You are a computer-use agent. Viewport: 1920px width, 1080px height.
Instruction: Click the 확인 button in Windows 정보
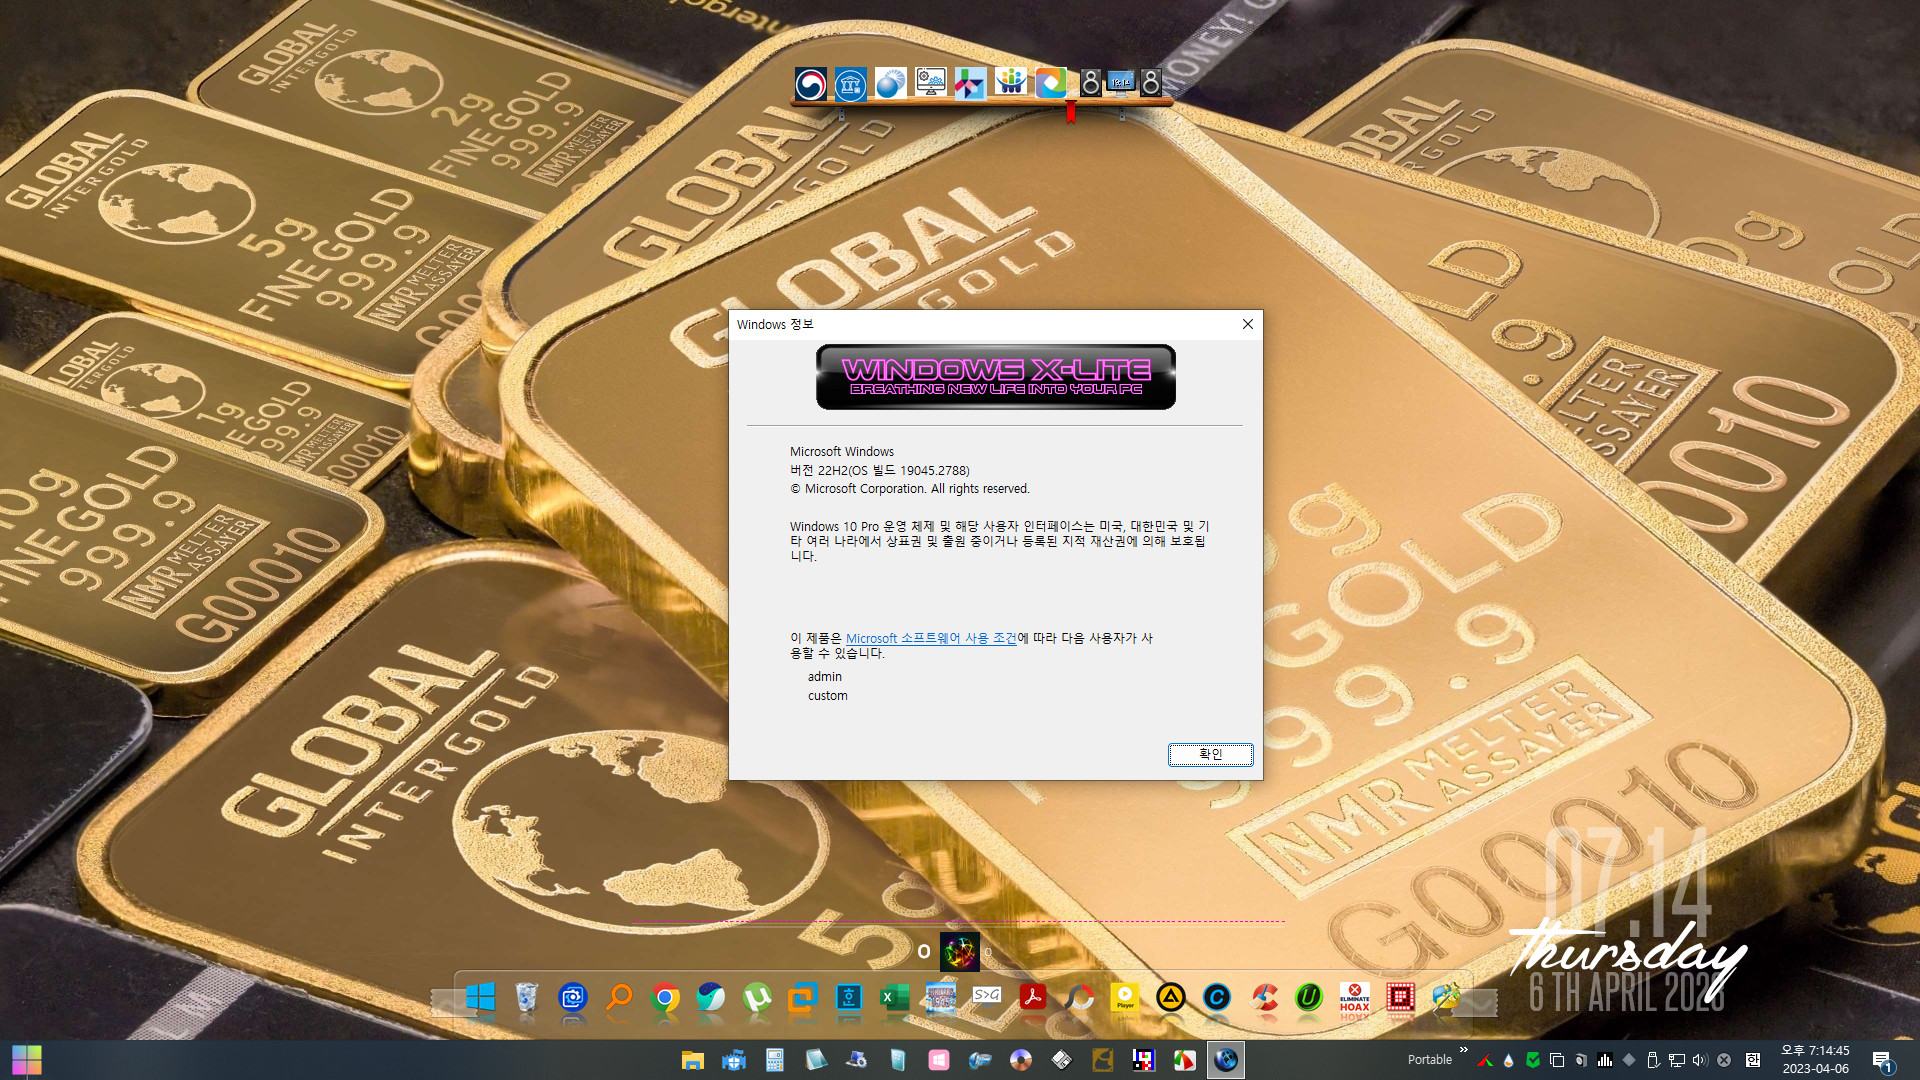point(1210,754)
